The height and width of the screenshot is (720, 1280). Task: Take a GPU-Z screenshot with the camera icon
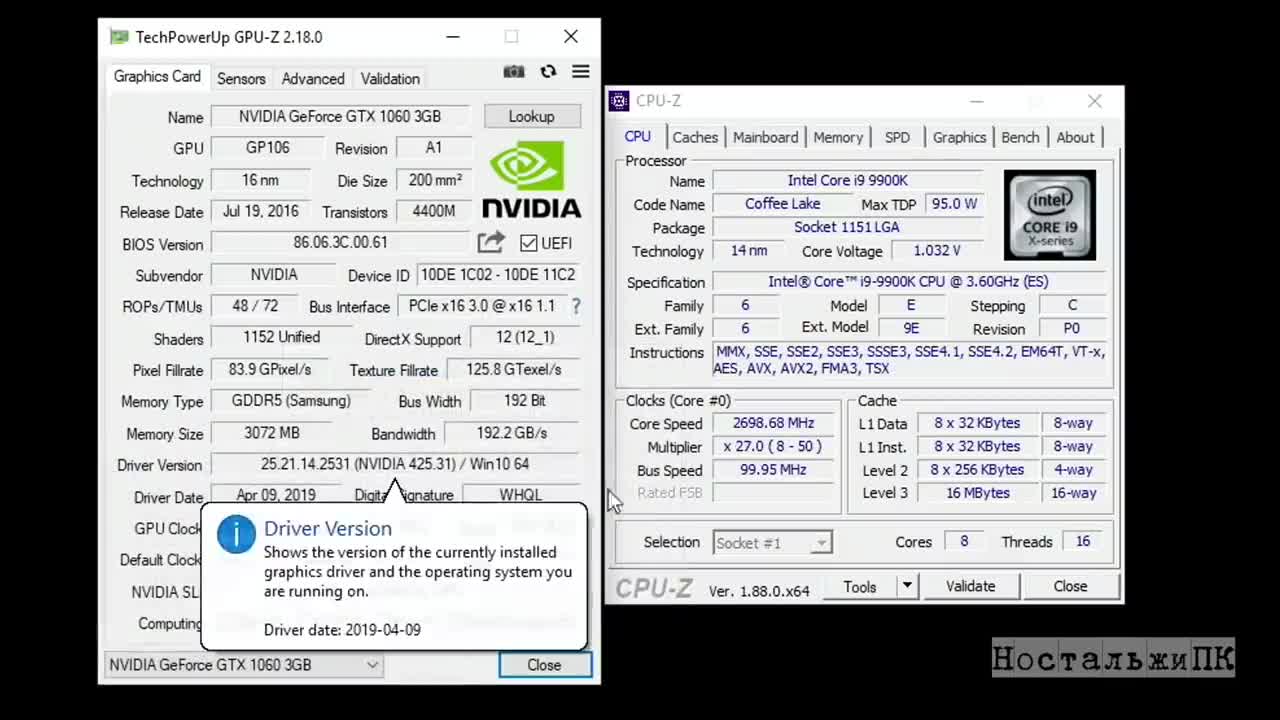point(514,72)
